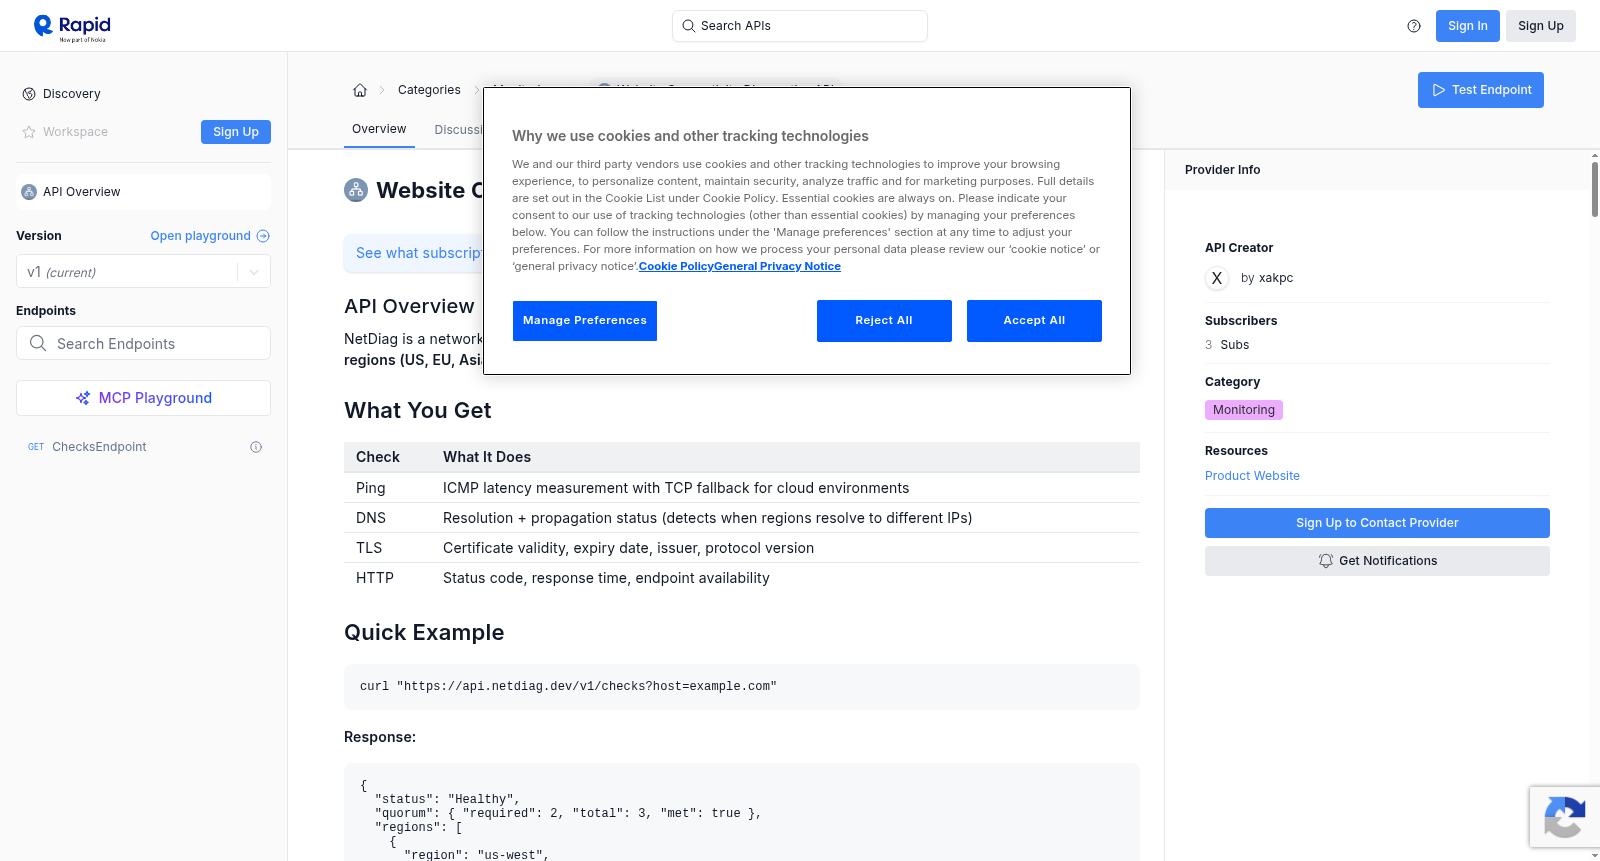Focus the Search APIs field
The image size is (1600, 861).
coord(800,26)
